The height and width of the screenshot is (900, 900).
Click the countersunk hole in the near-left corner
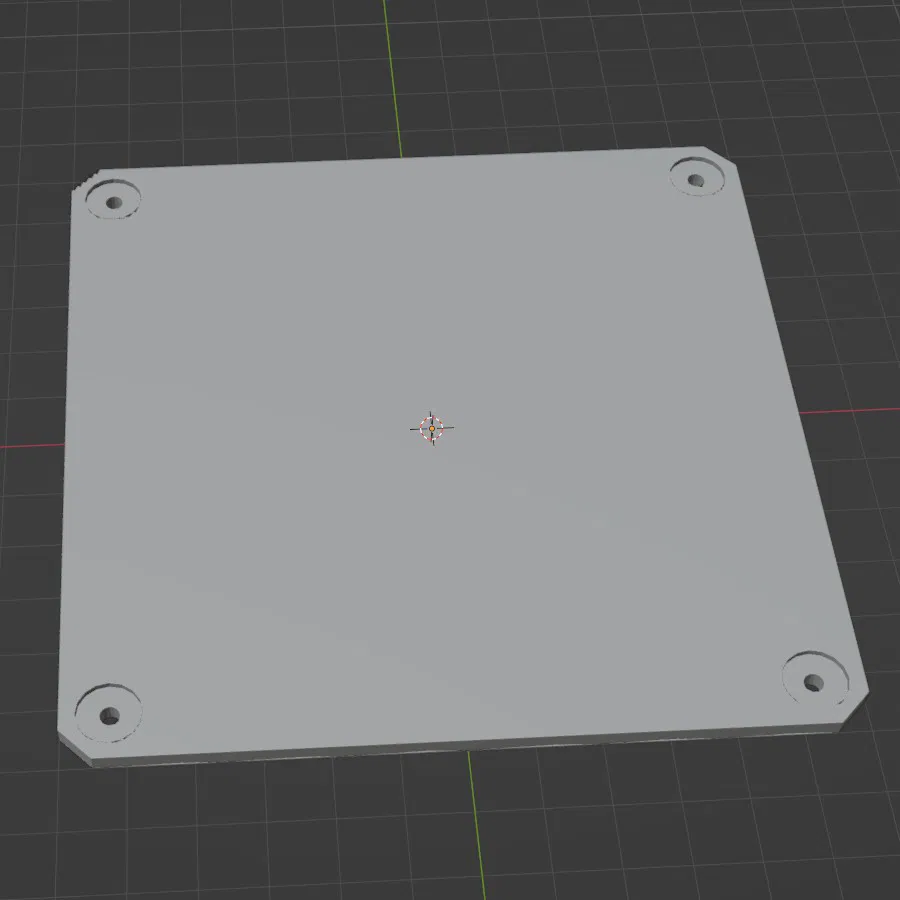coord(108,713)
